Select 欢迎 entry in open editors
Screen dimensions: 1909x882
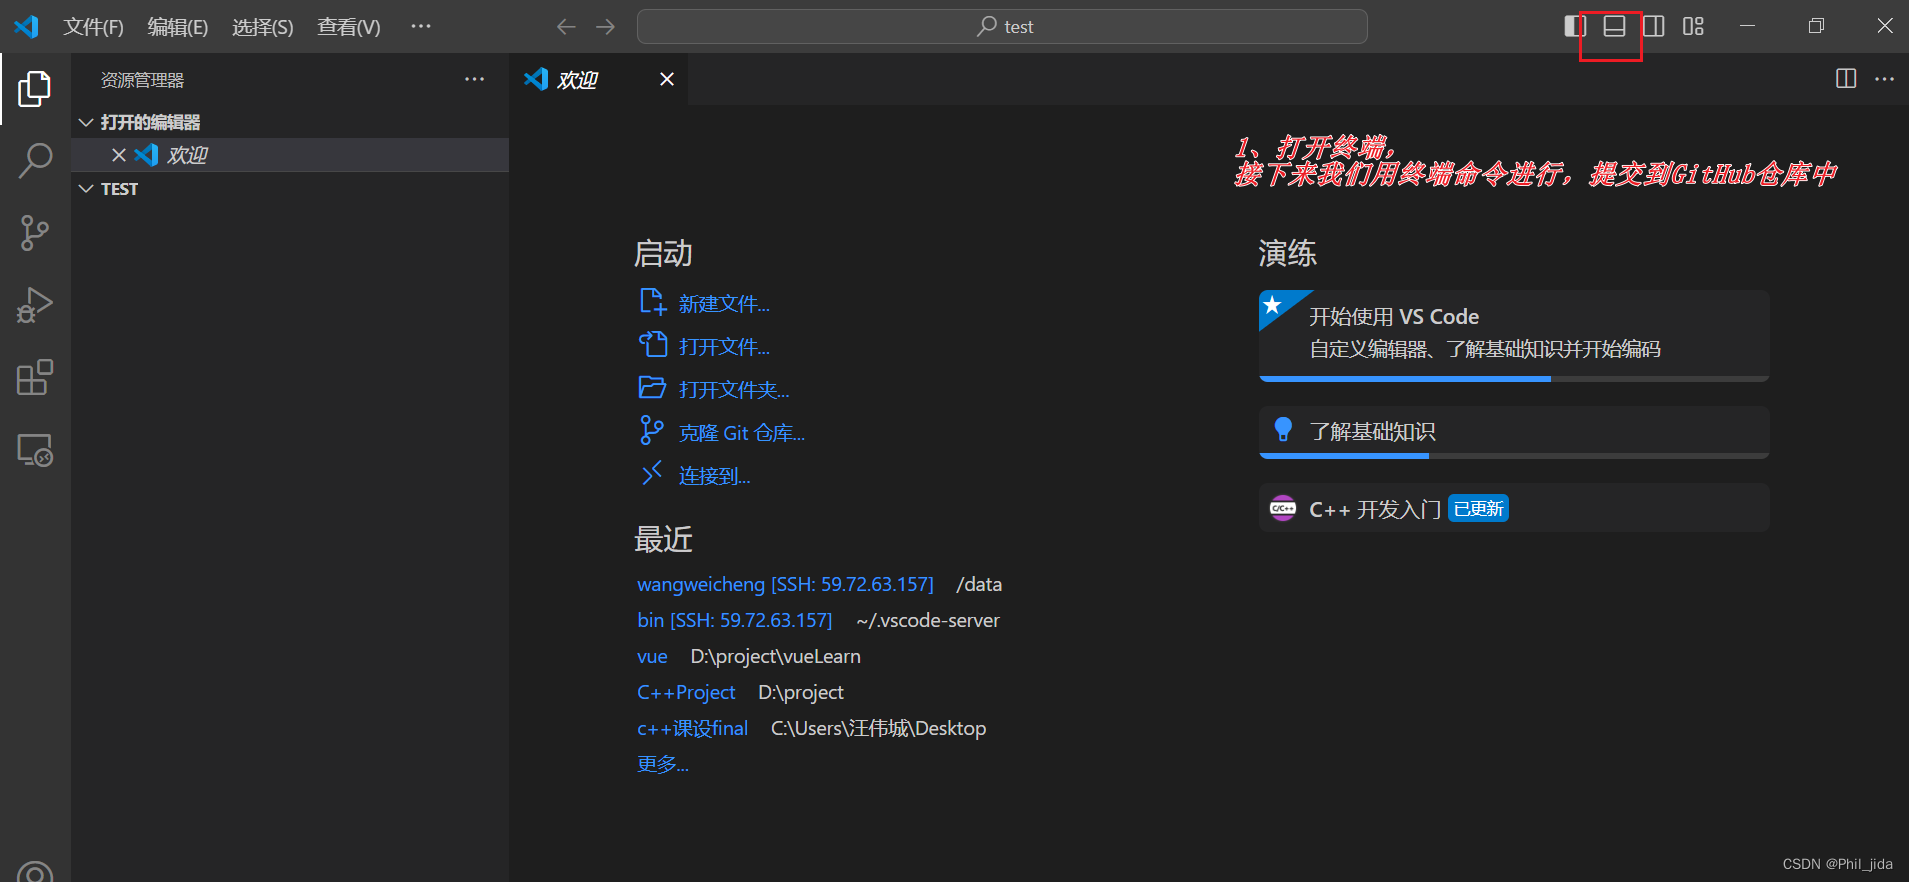tap(290, 155)
